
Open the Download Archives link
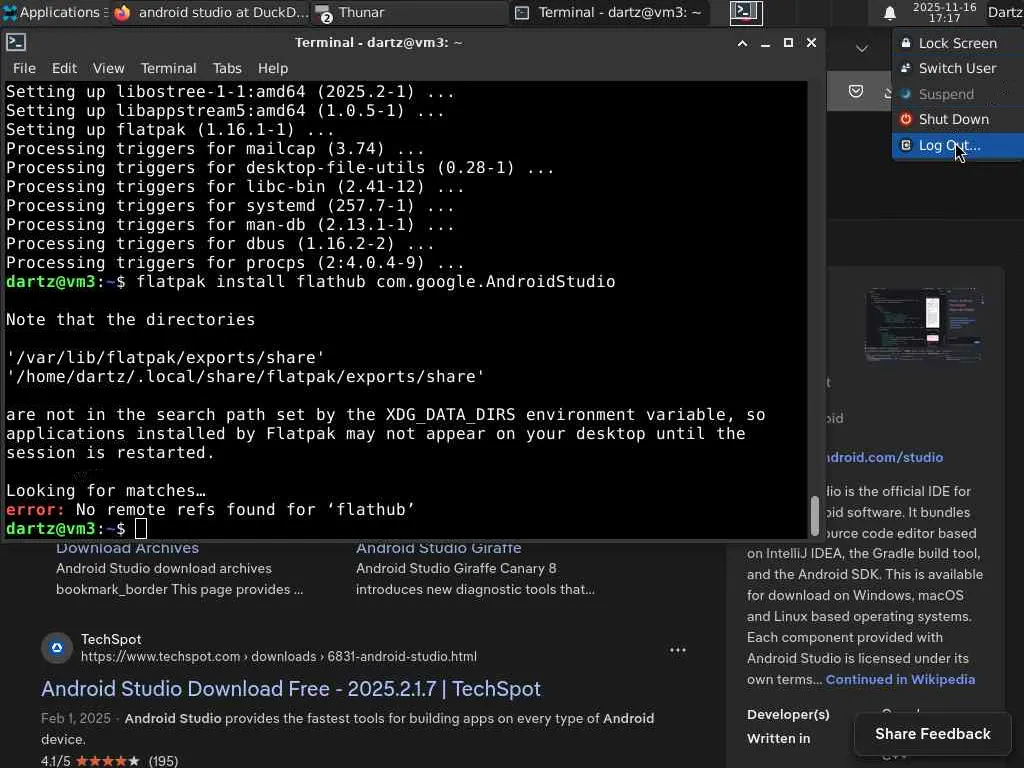[127, 548]
